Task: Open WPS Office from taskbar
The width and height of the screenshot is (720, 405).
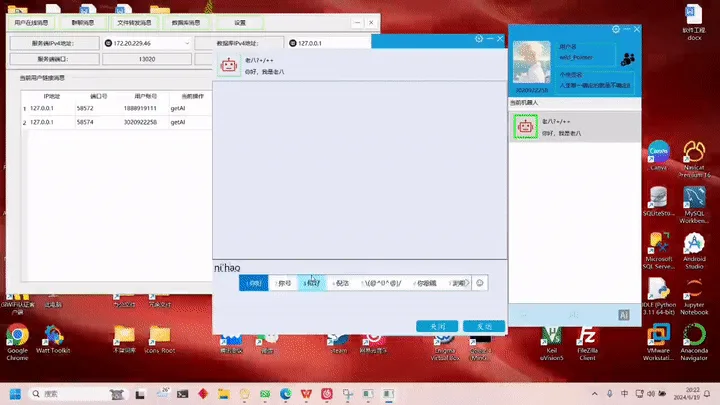Action: 306,394
